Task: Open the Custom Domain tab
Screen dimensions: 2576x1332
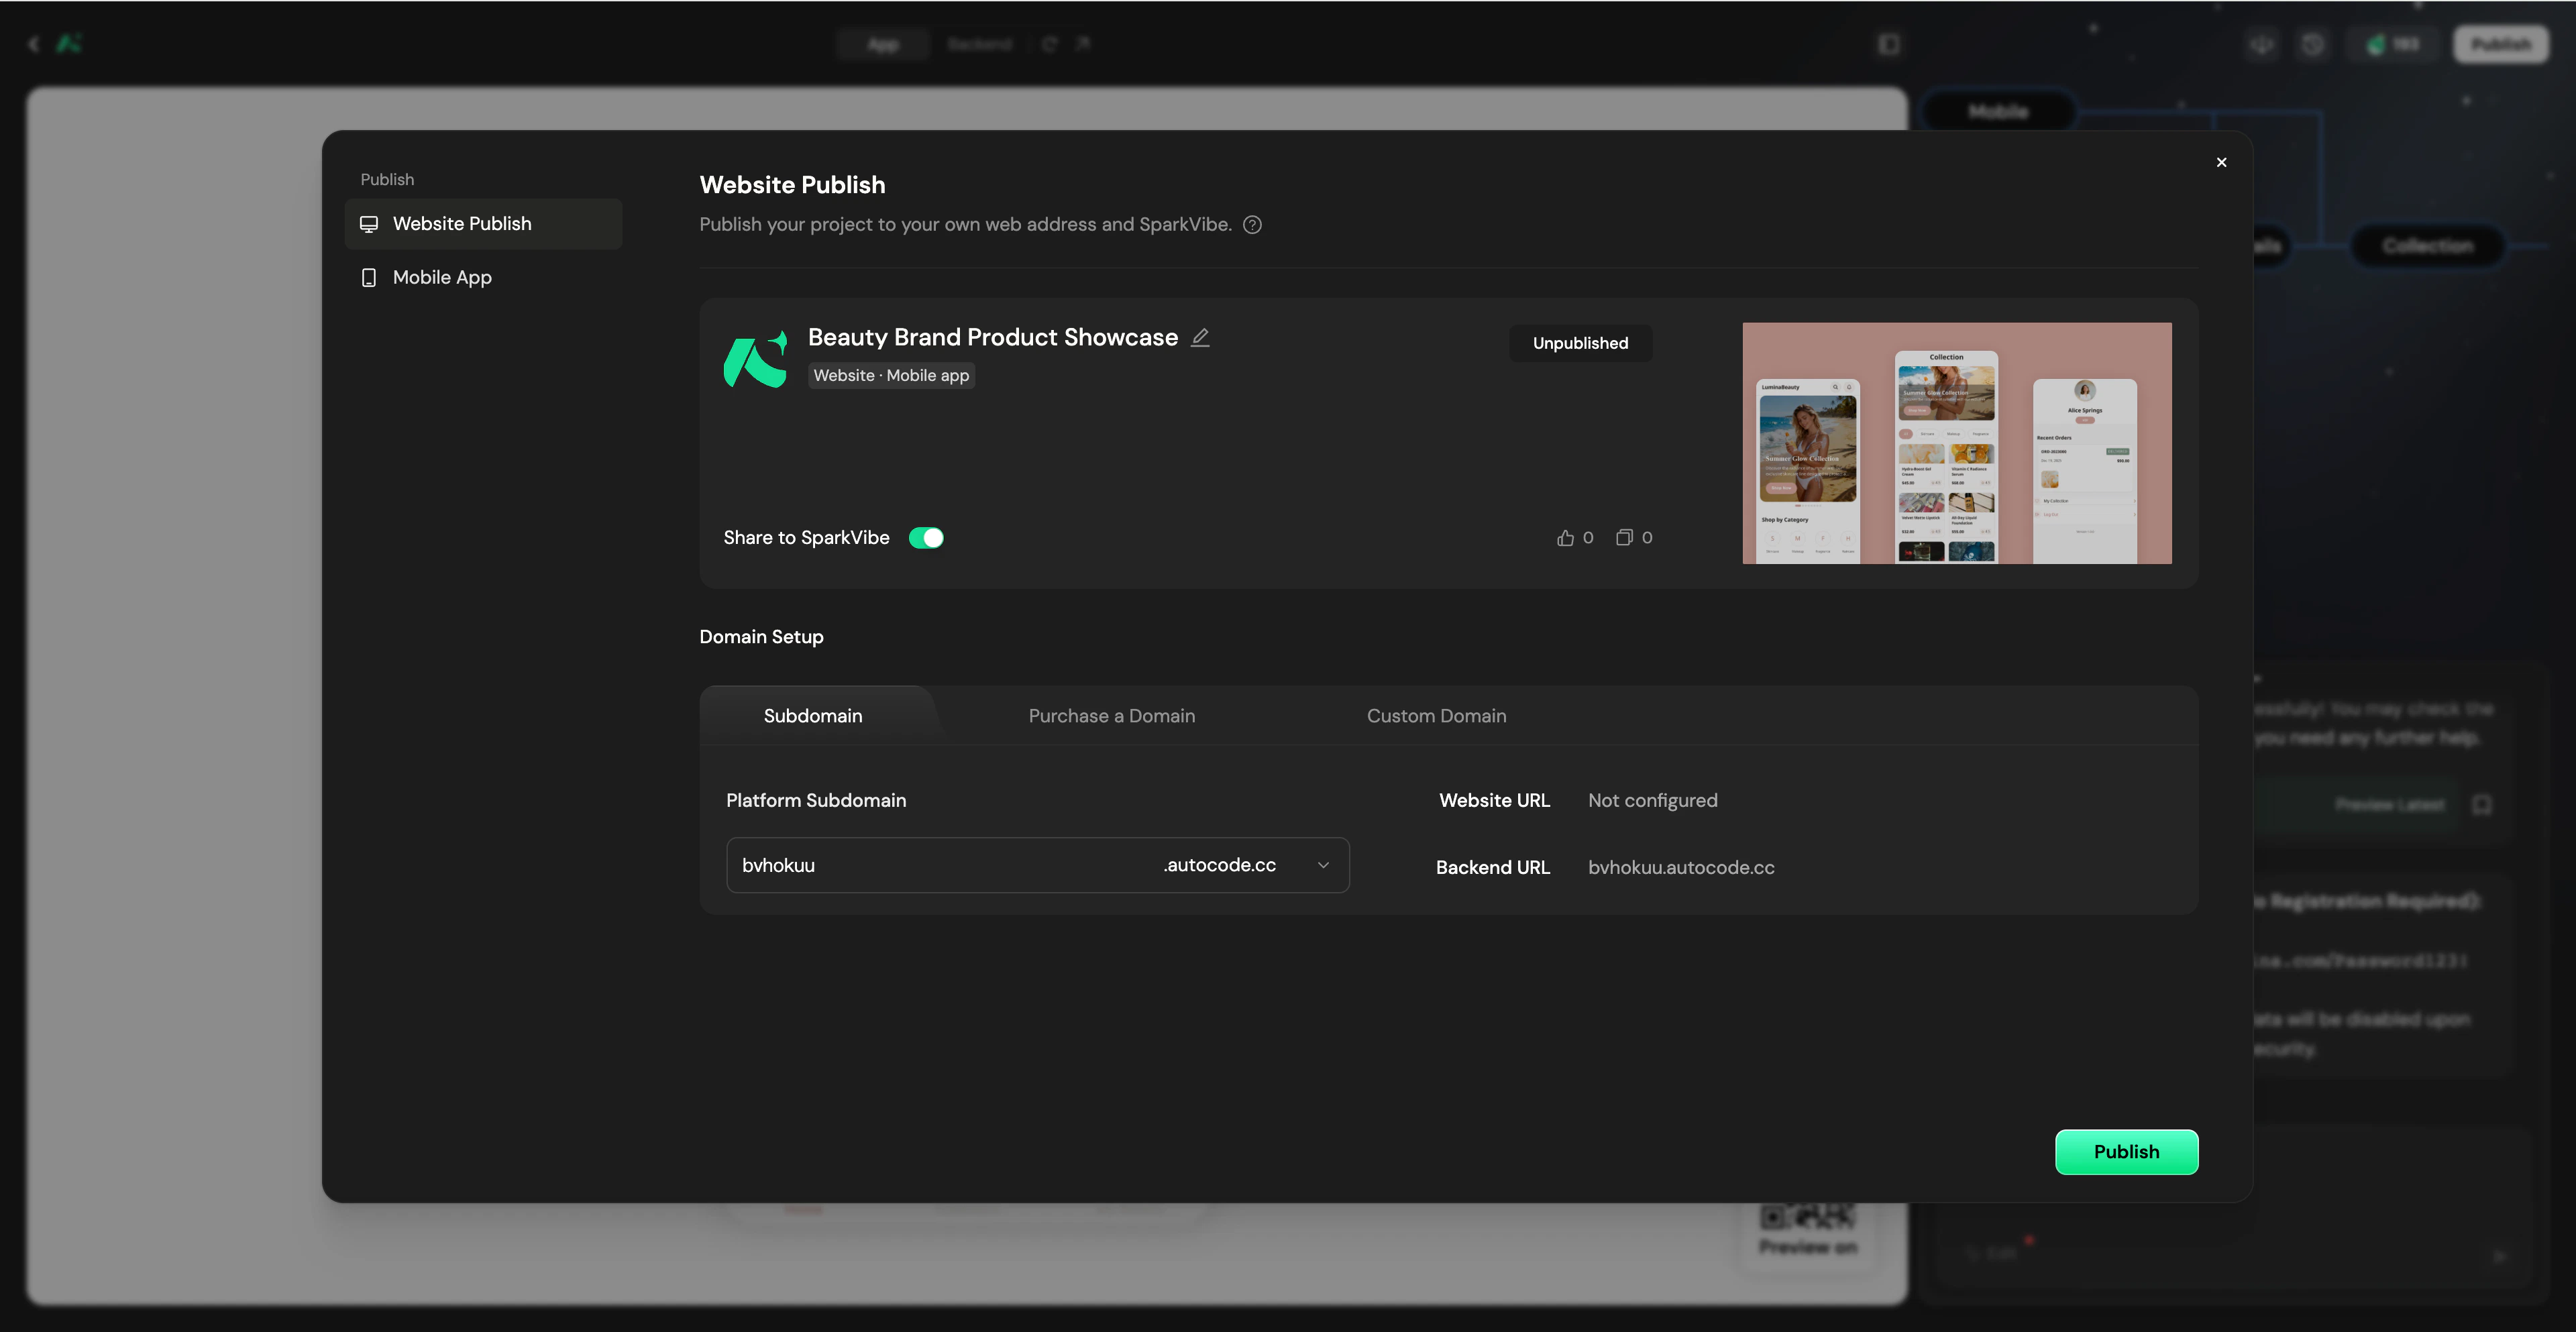Action: coord(1436,716)
